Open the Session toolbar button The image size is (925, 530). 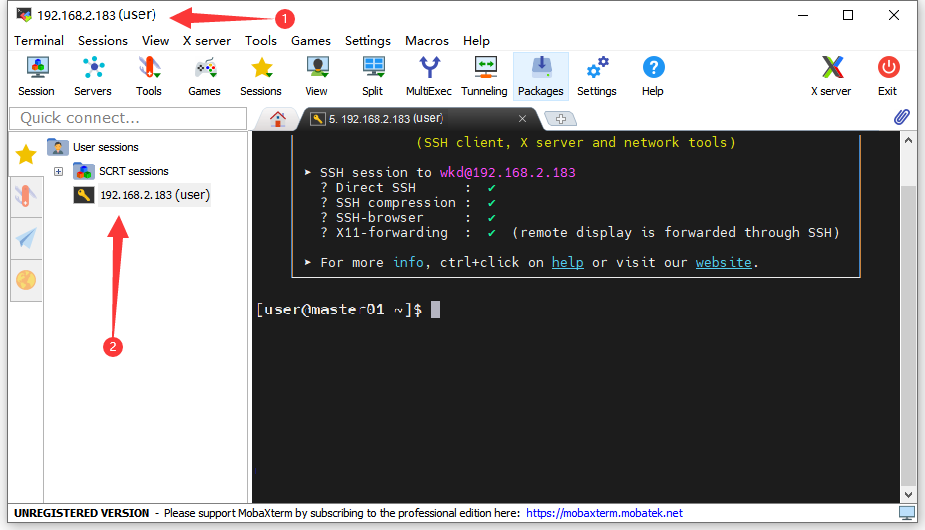click(37, 76)
